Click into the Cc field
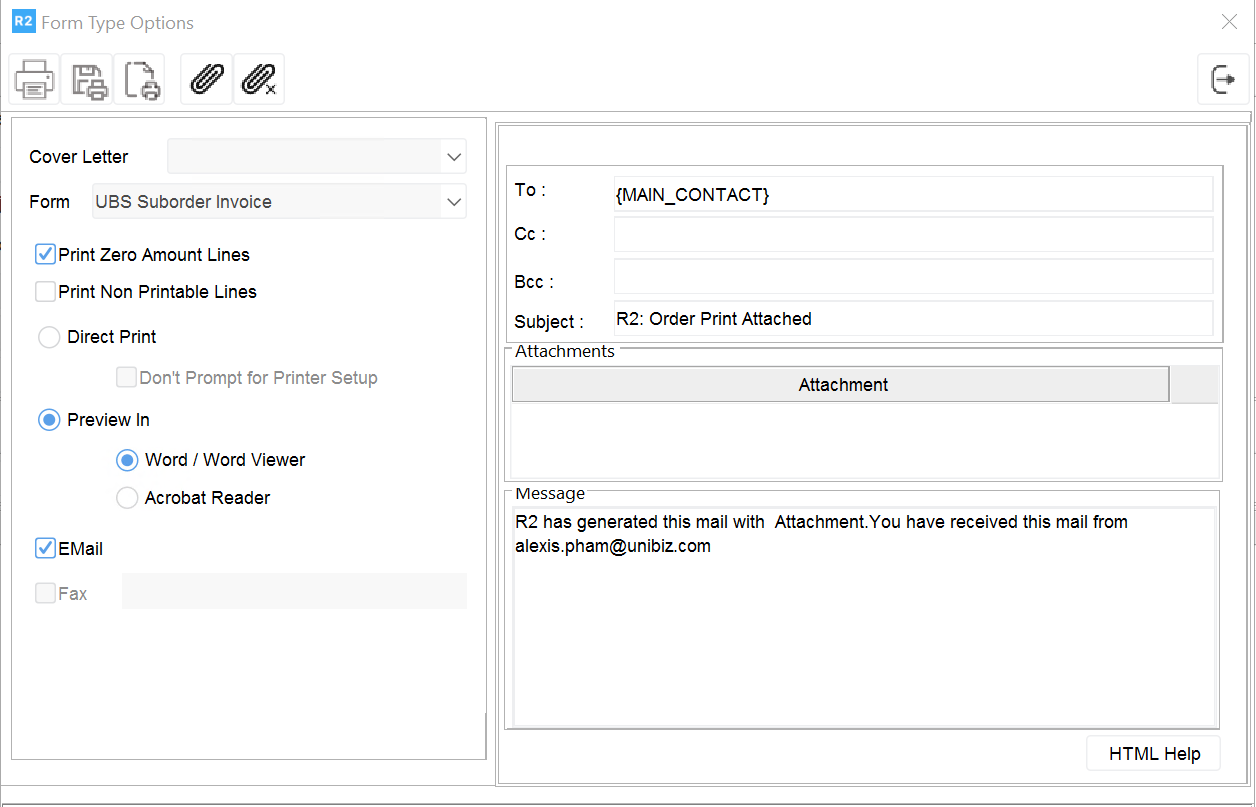1256x807 pixels. coord(912,235)
